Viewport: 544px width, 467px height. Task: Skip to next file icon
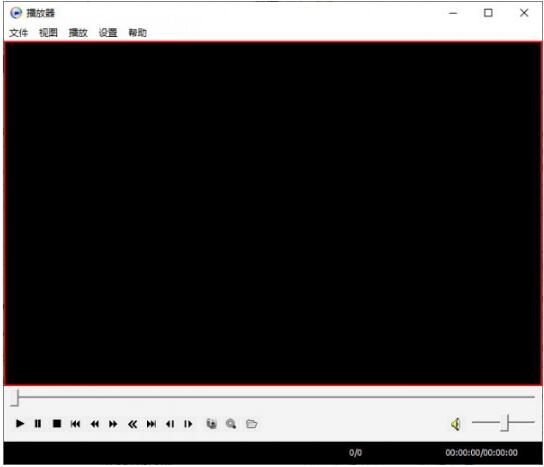tap(151, 424)
